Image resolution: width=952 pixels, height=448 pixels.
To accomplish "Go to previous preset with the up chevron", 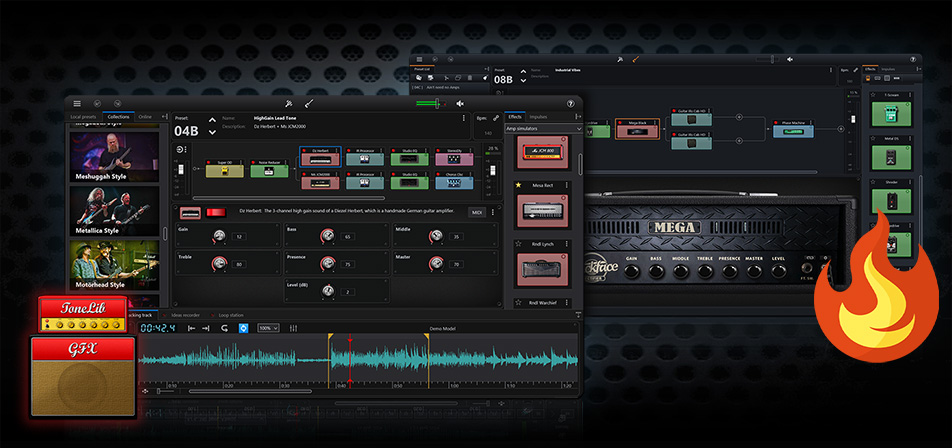I will pyautogui.click(x=212, y=120).
